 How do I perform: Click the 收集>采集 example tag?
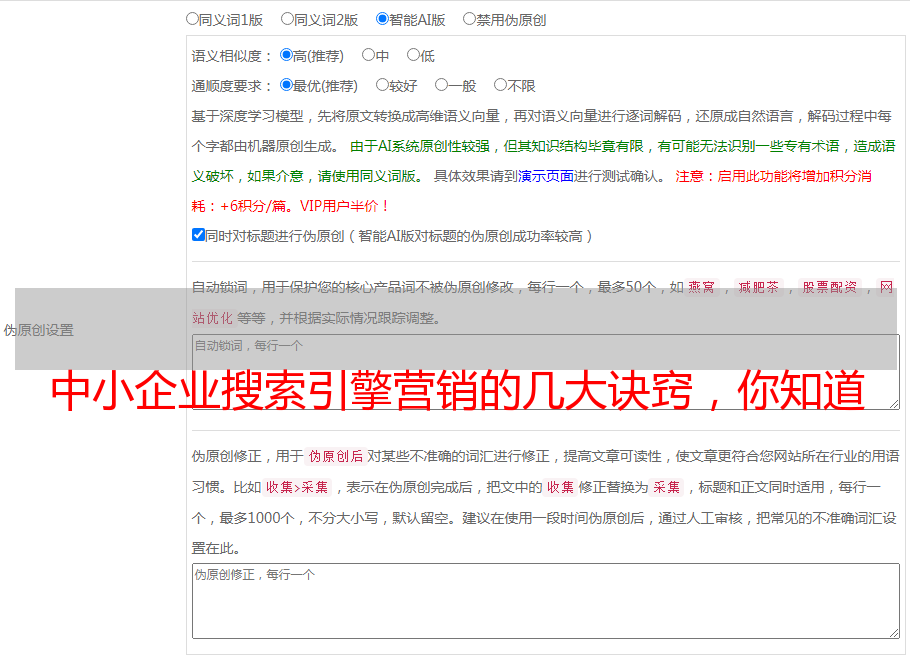(x=297, y=487)
